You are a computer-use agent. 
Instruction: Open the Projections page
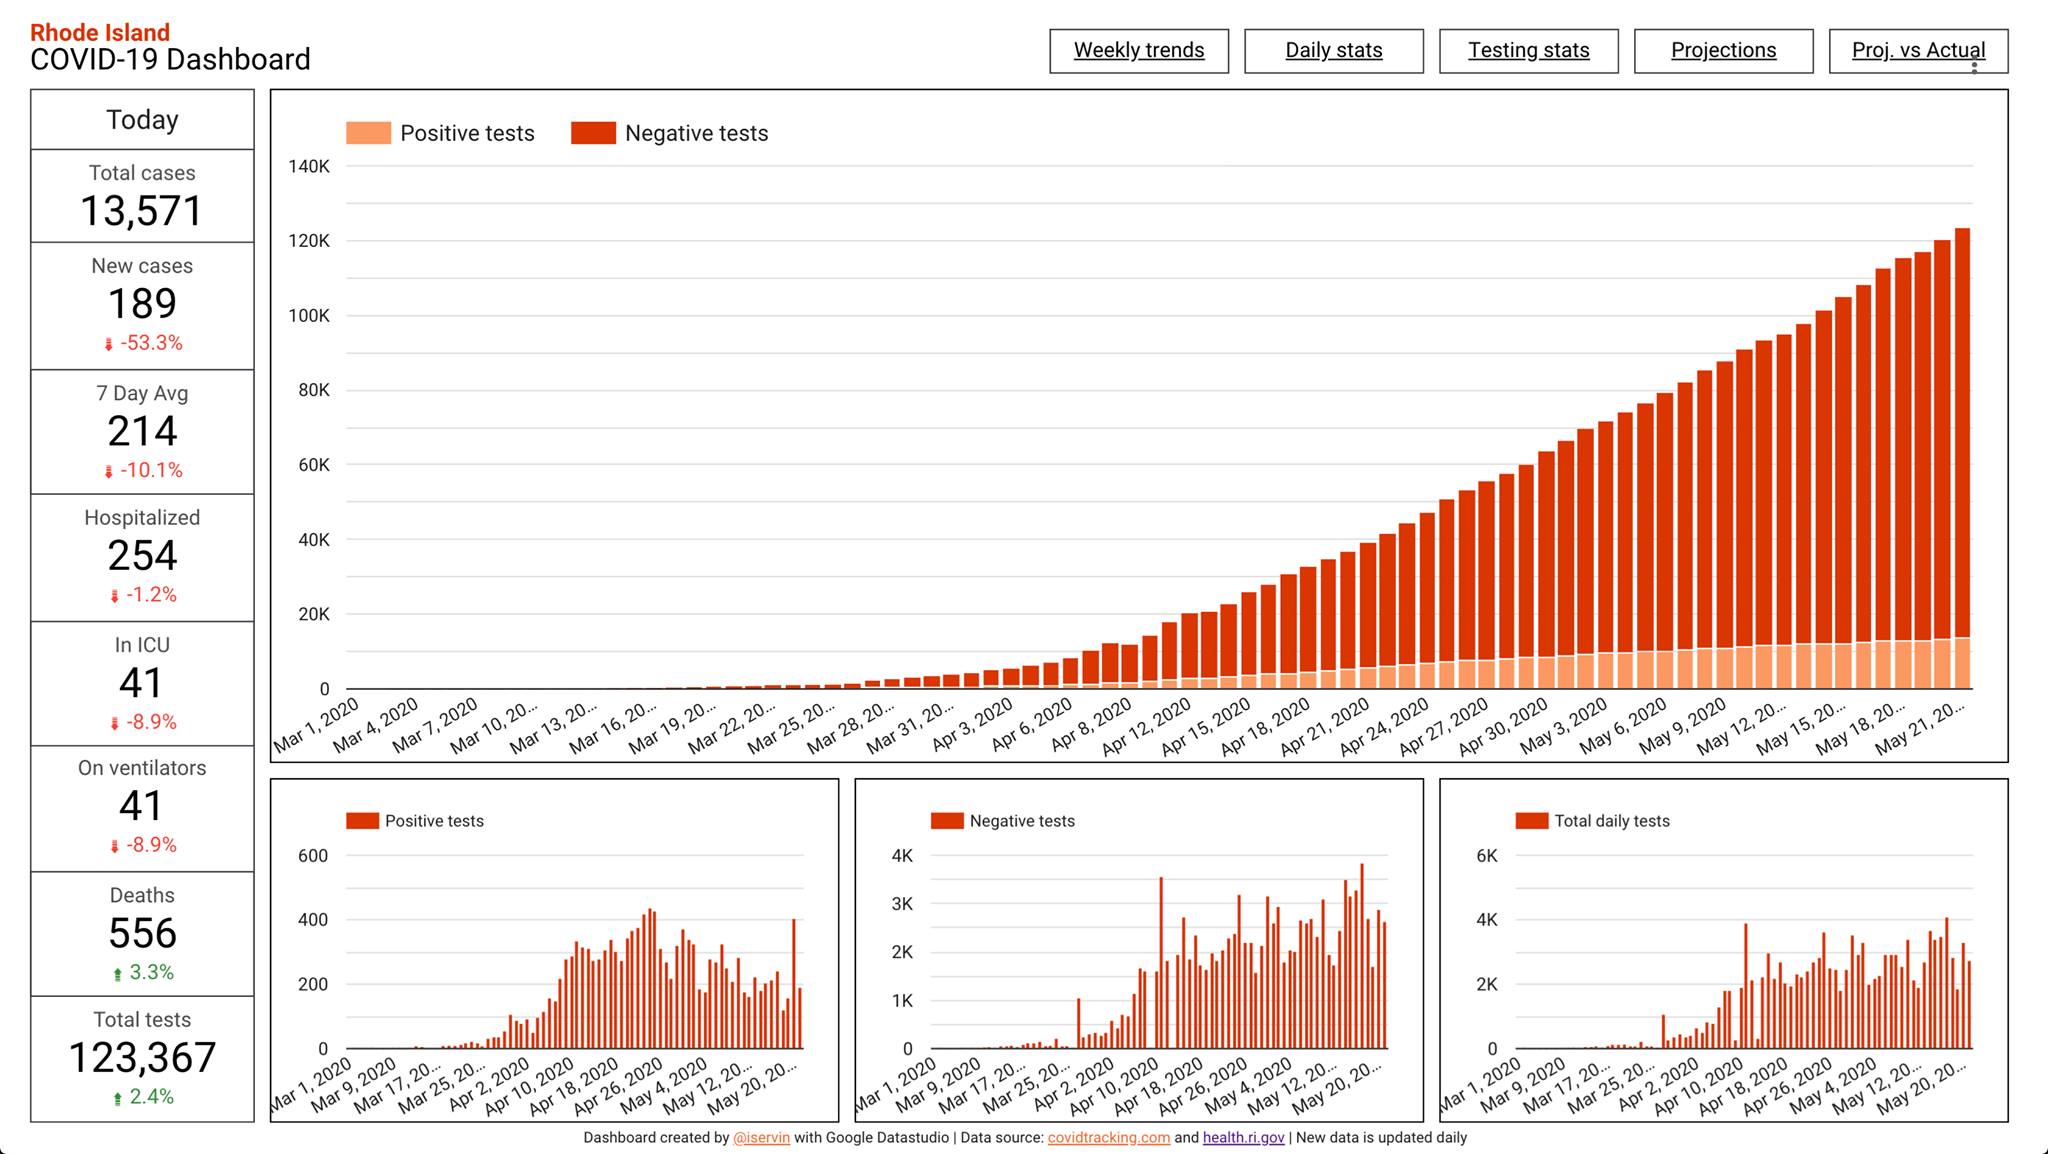1723,50
